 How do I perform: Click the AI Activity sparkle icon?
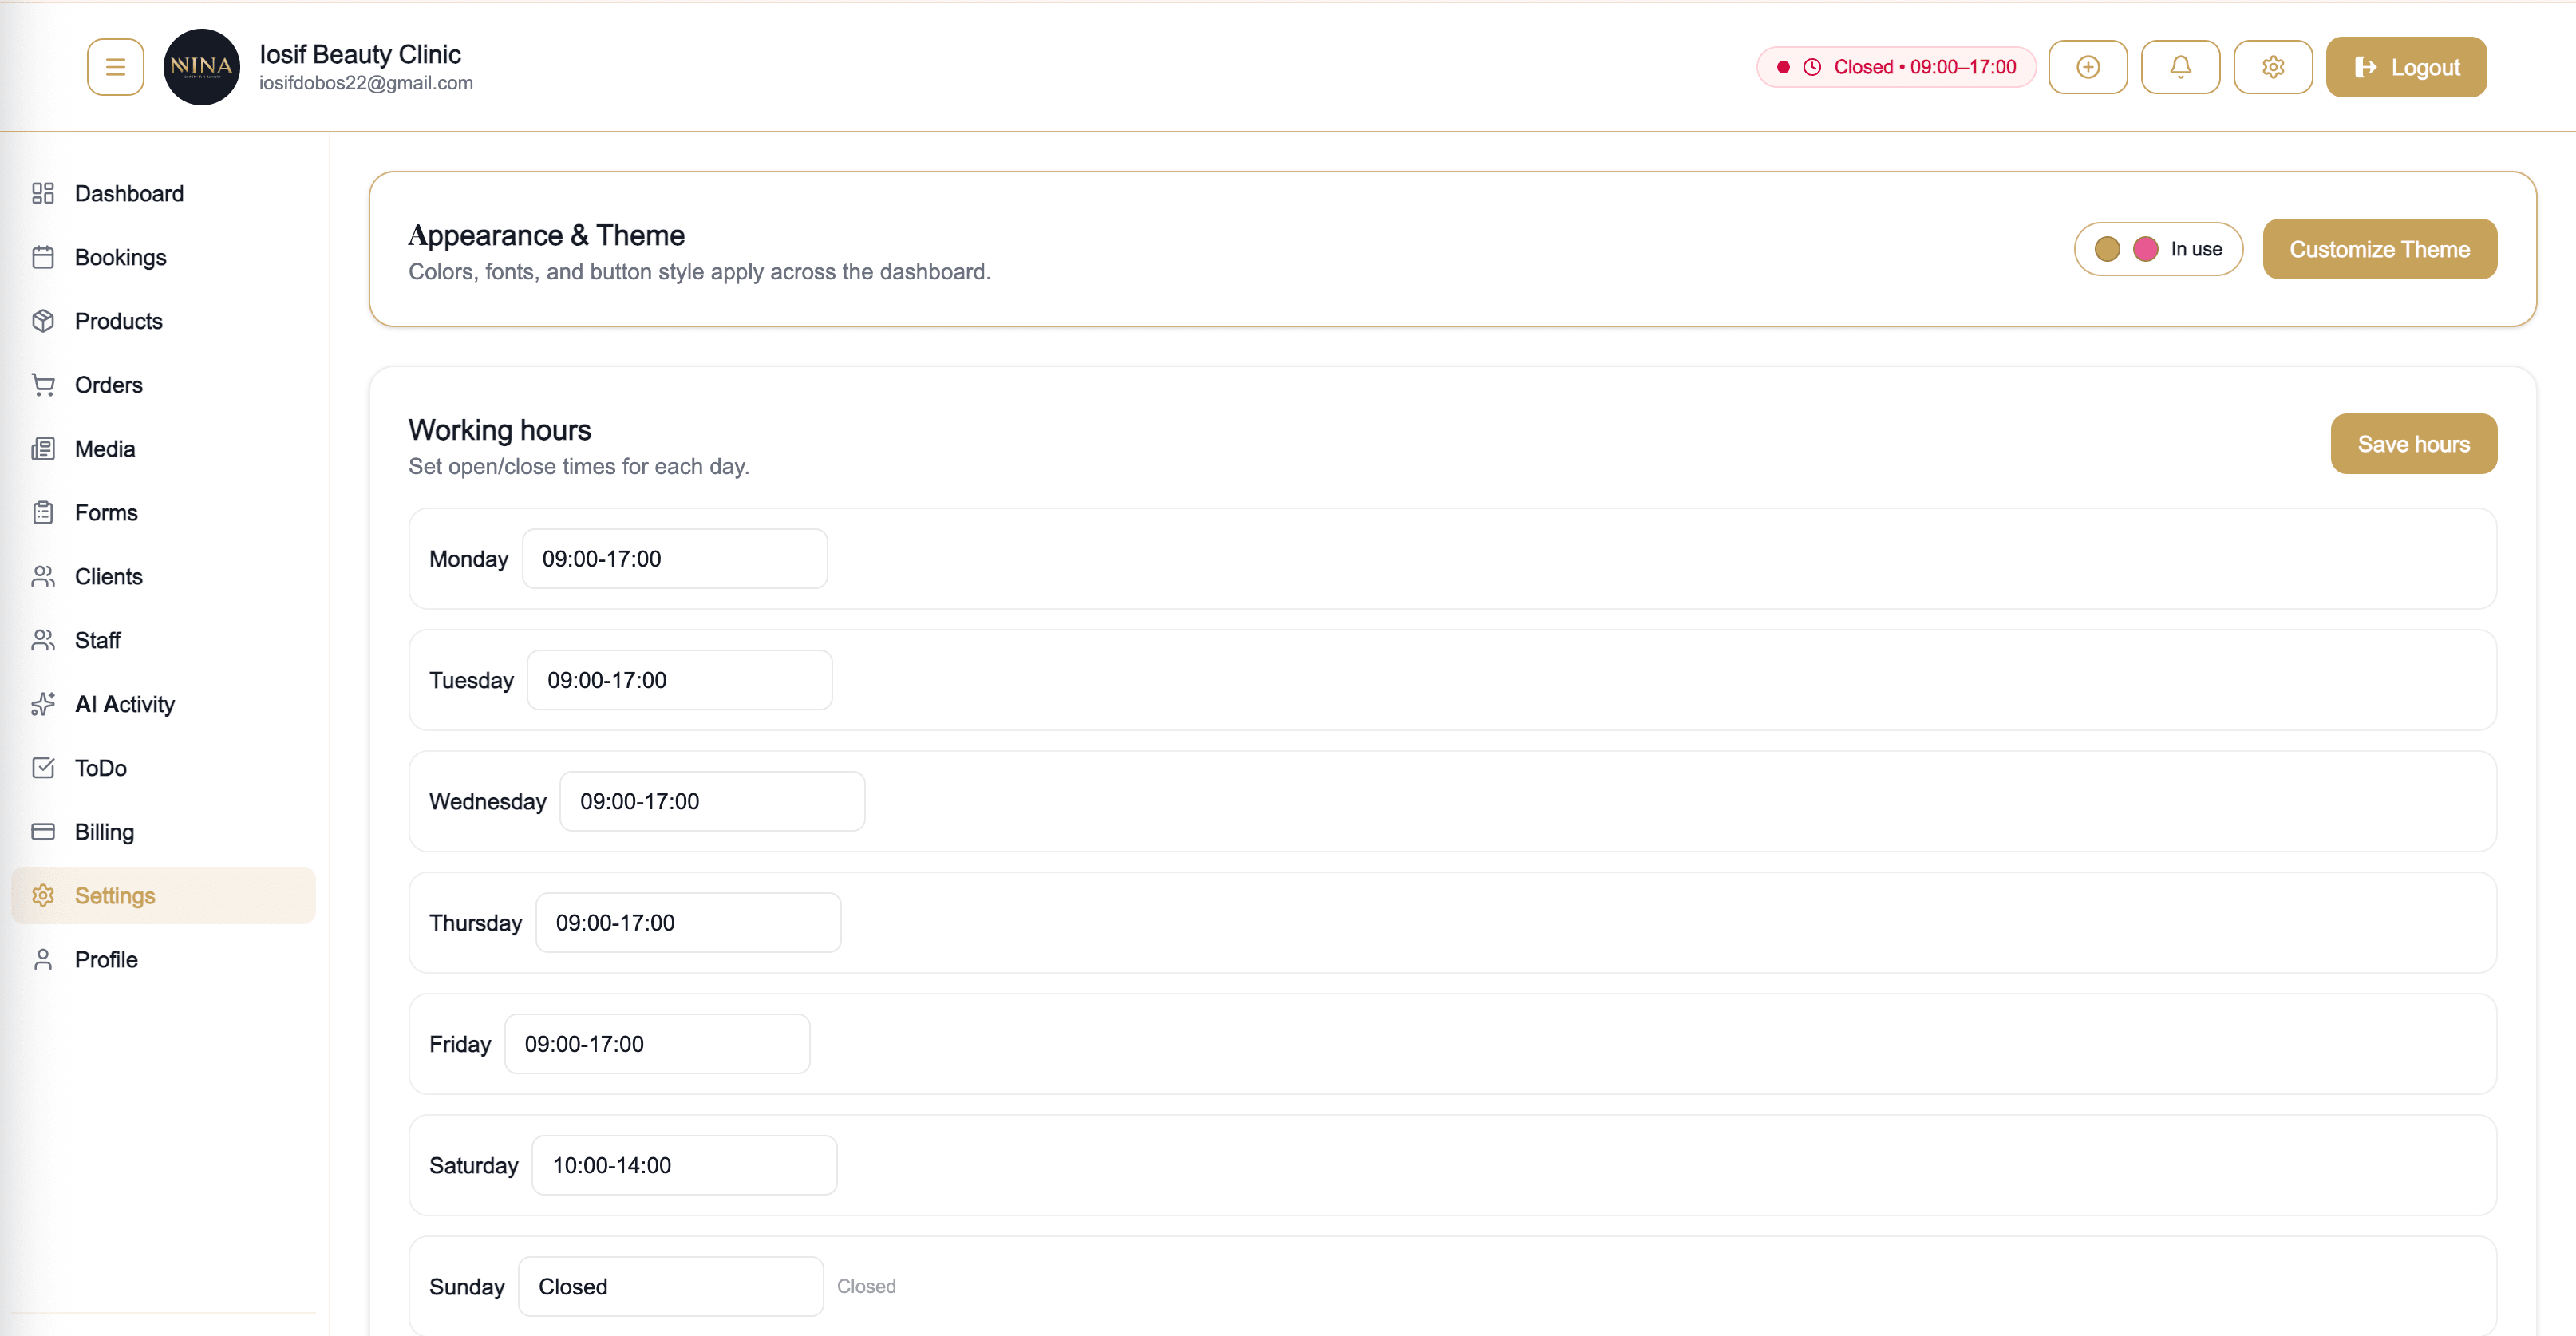pyautogui.click(x=43, y=704)
